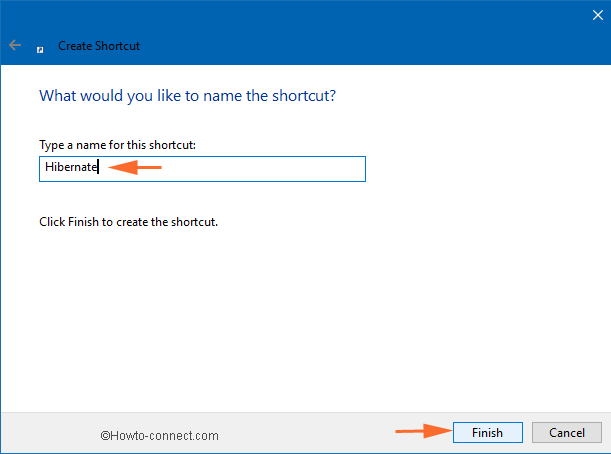611x454 pixels.
Task: Click the 'Create Shortcut' window title text
Action: [x=99, y=46]
